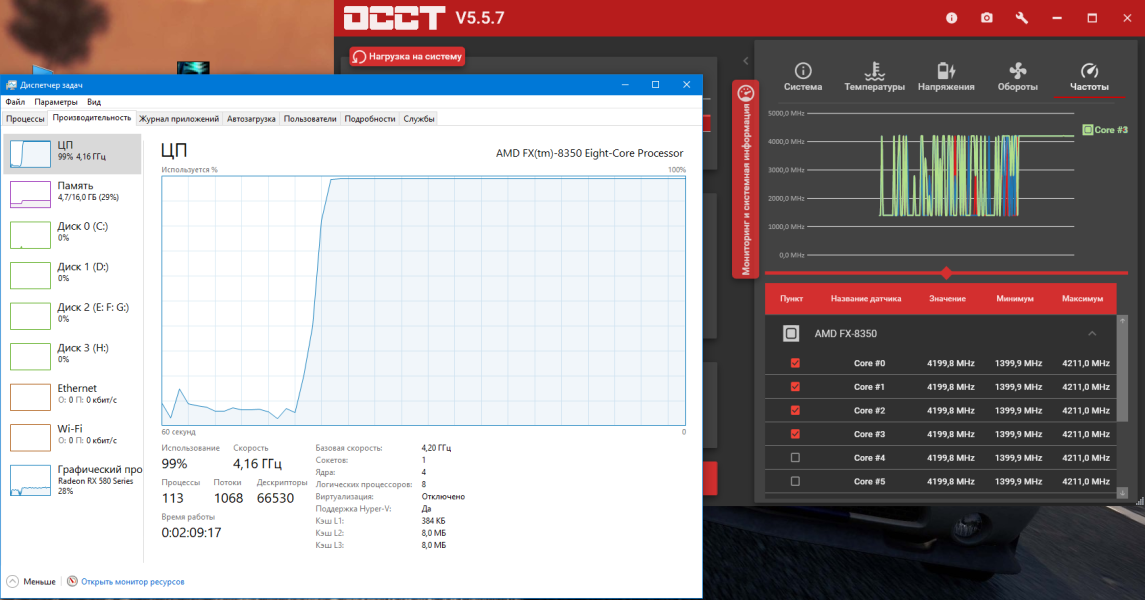Sort by Максимум column header
The width and height of the screenshot is (1145, 600).
click(1082, 299)
